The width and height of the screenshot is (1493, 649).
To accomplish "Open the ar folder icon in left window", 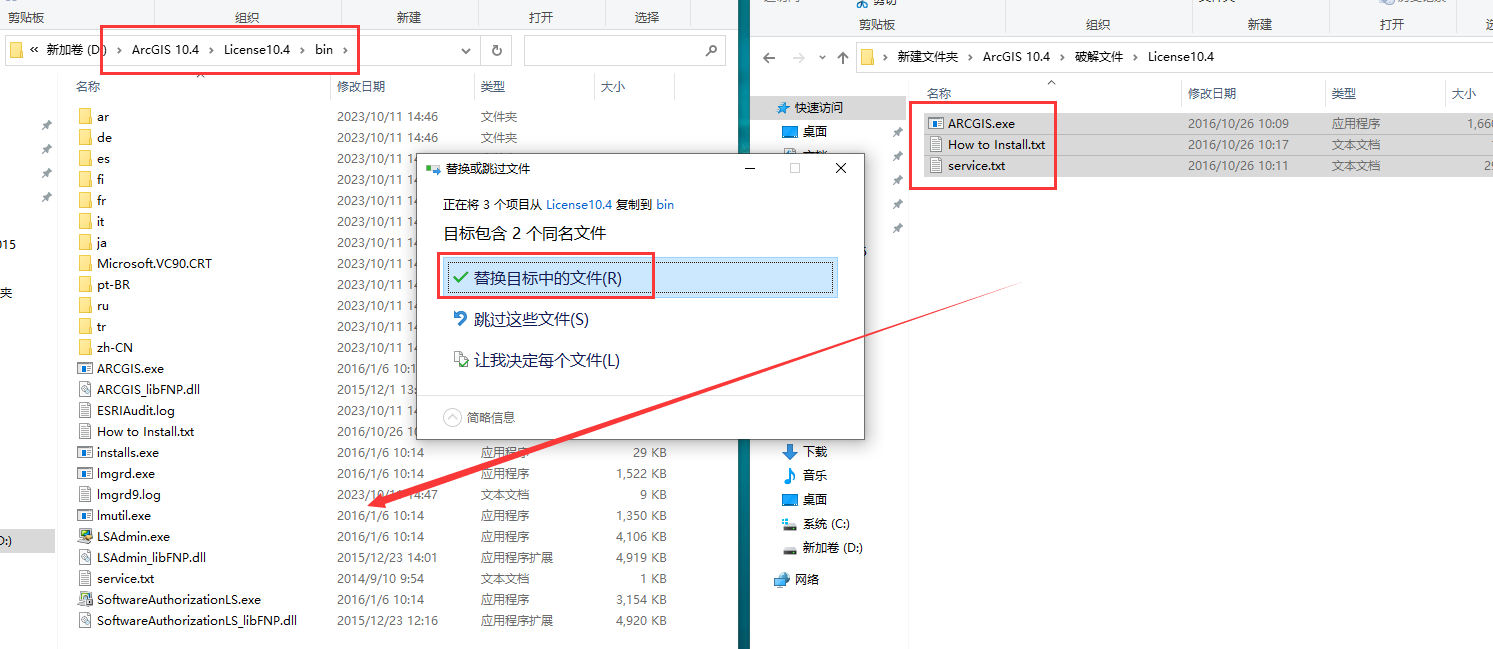I will click(85, 117).
